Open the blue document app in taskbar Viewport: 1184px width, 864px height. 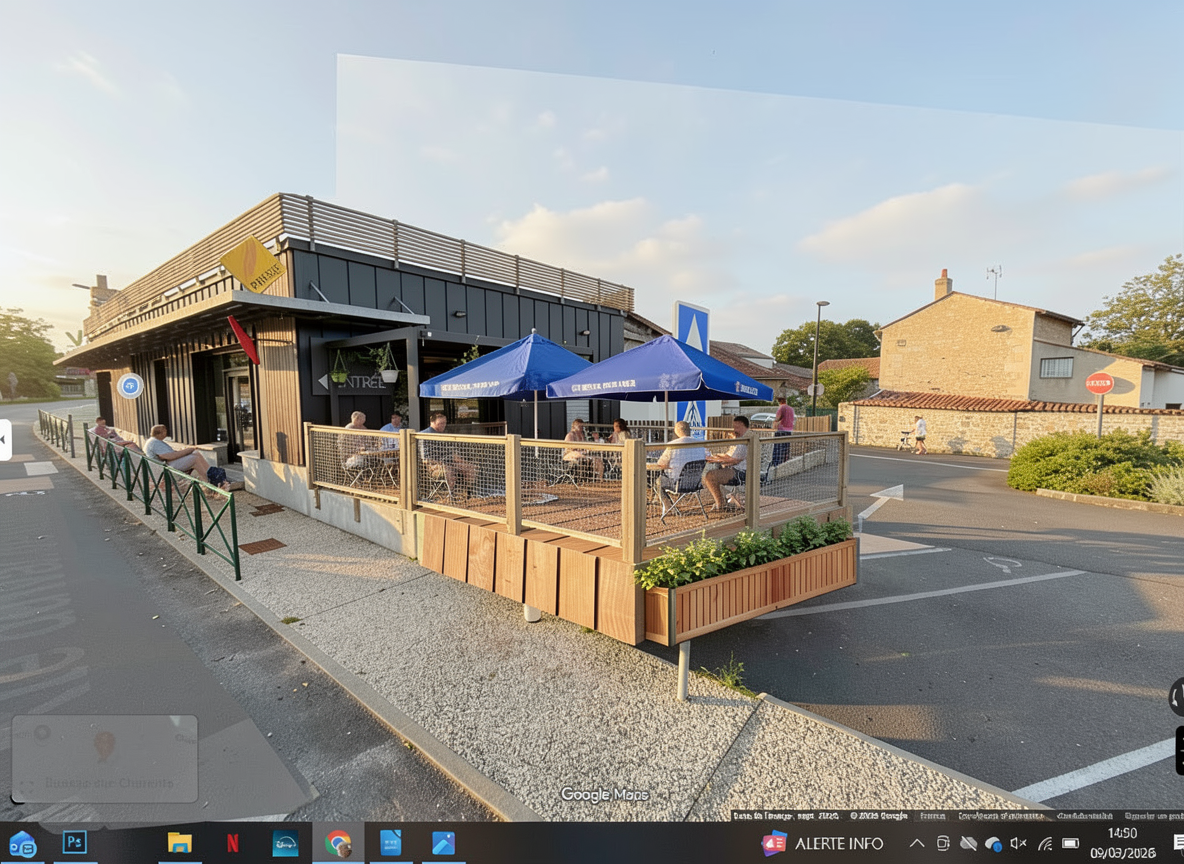point(391,843)
